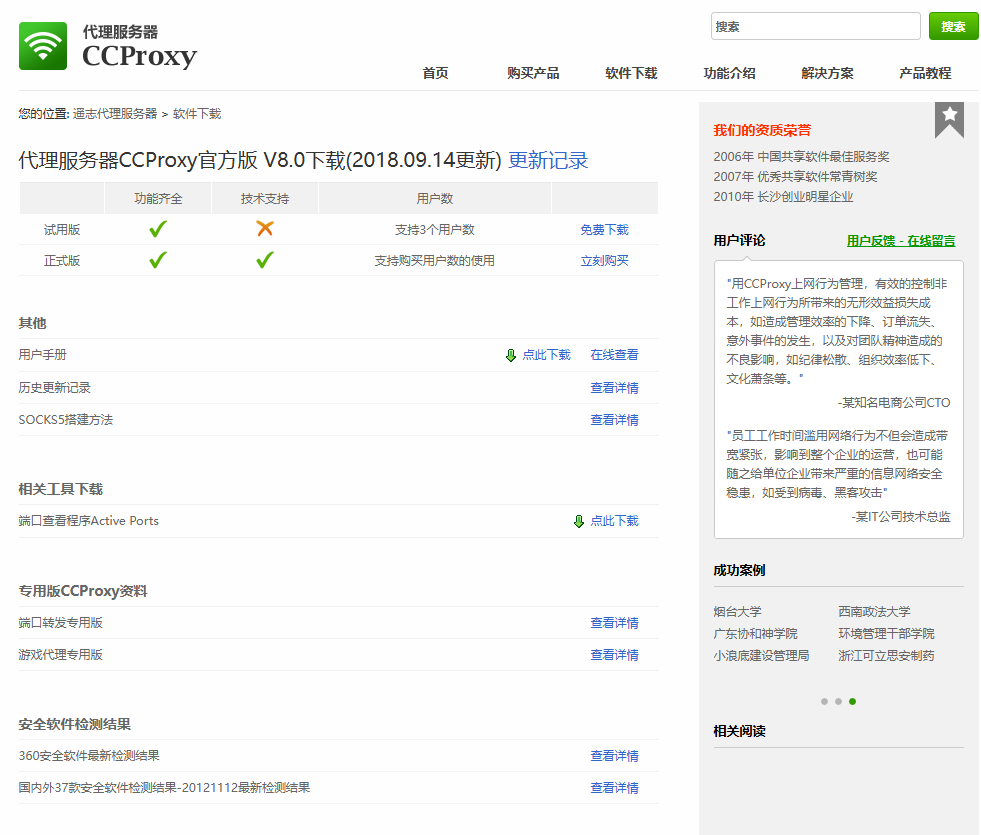Viewport: 981px width, 835px height.
Task: Click 小浪底建设管理局 in success cases
Action: coord(761,655)
